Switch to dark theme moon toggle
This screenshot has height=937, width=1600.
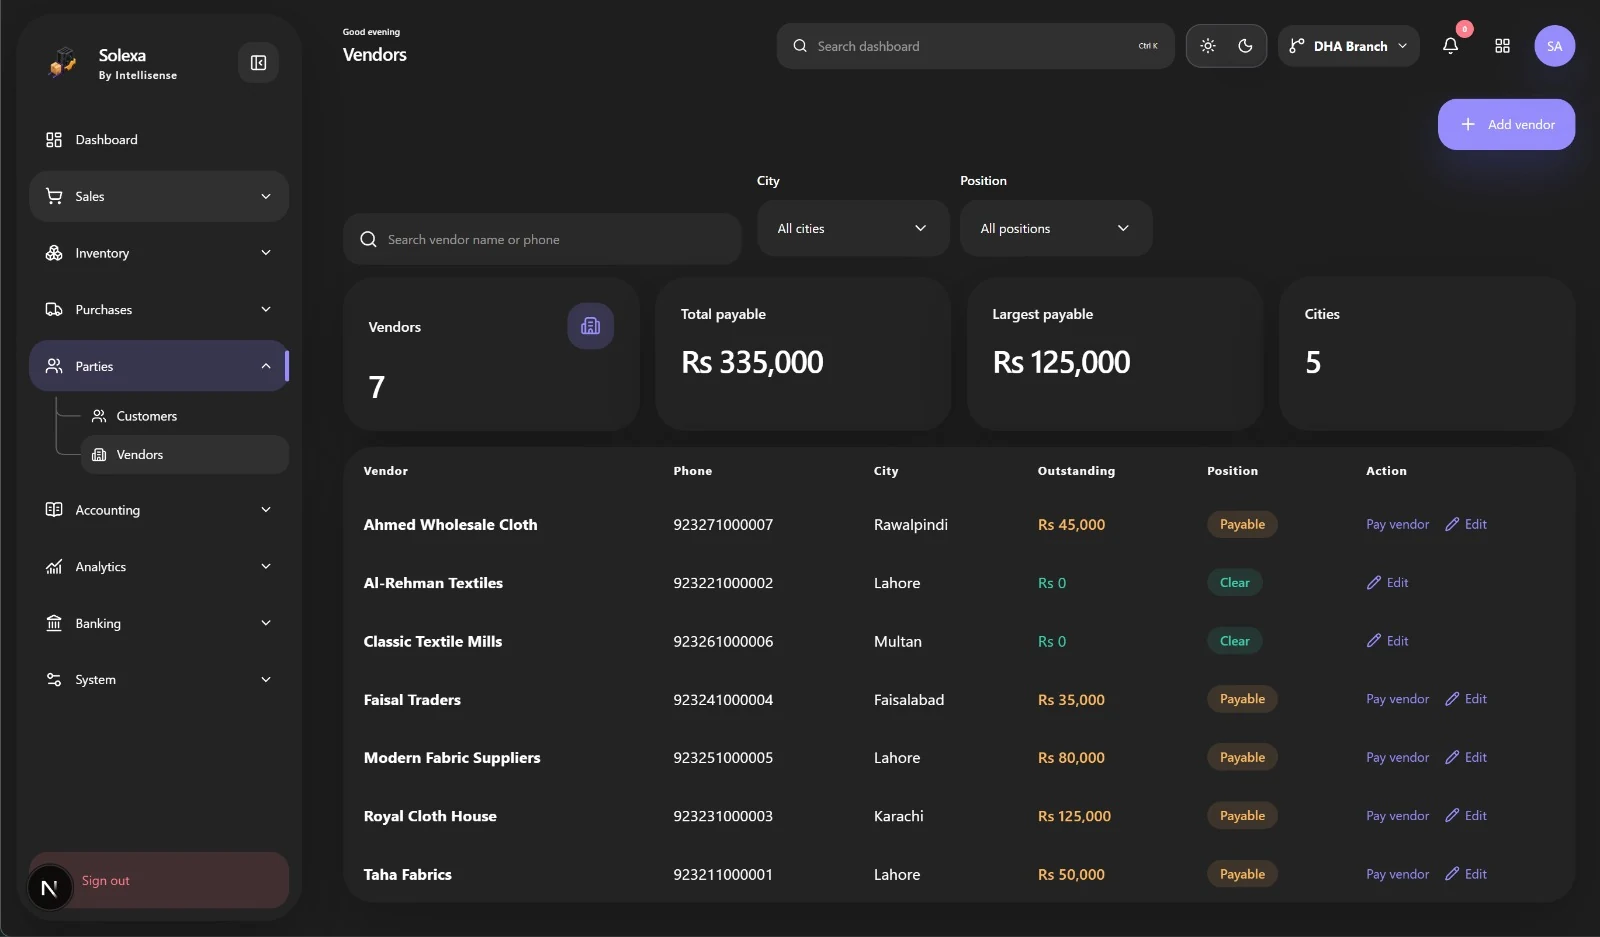point(1245,46)
